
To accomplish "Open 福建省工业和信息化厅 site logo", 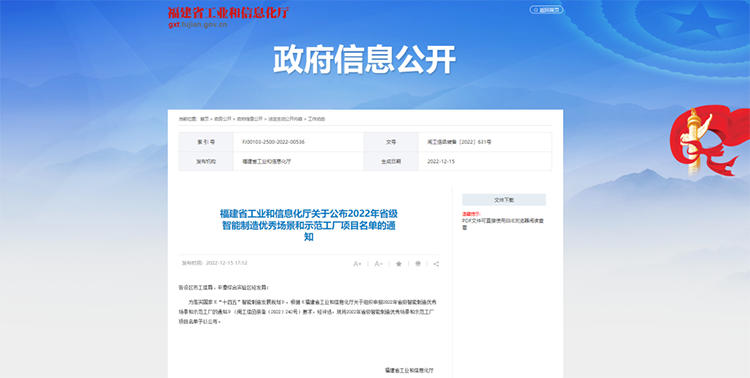I will (228, 13).
